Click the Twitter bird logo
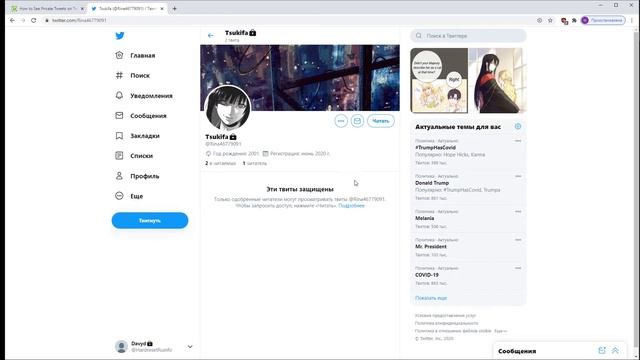Viewport: 640px width, 360px height. [120, 36]
